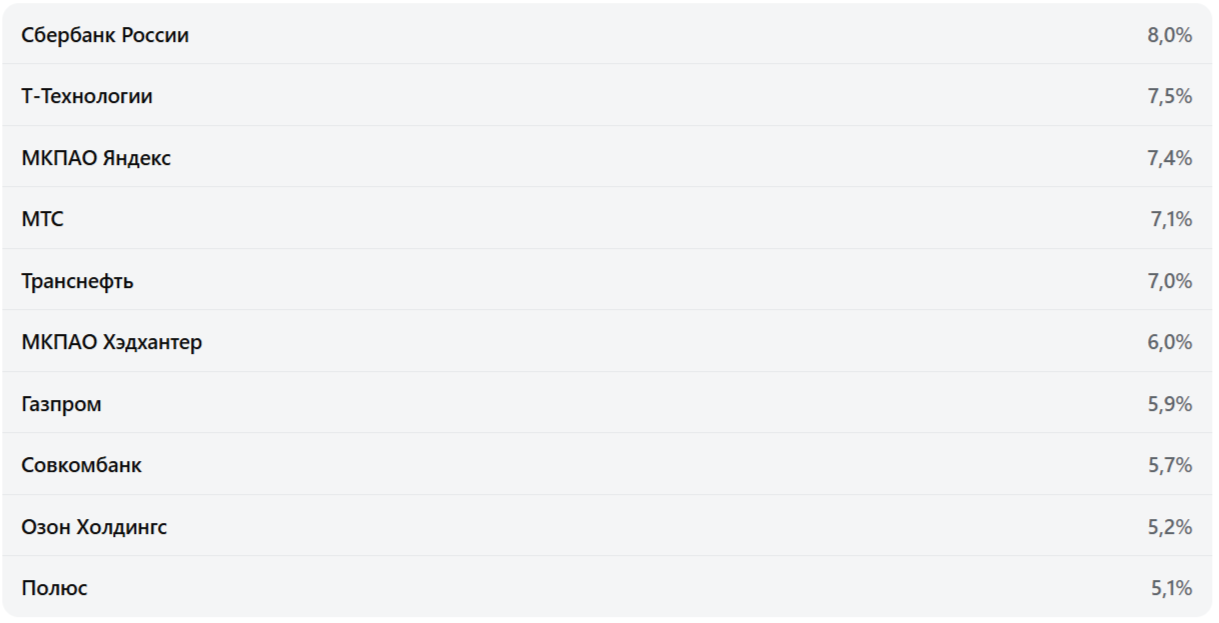Click on Озон Холдингс label
The image size is (1219, 623).
click(x=94, y=527)
